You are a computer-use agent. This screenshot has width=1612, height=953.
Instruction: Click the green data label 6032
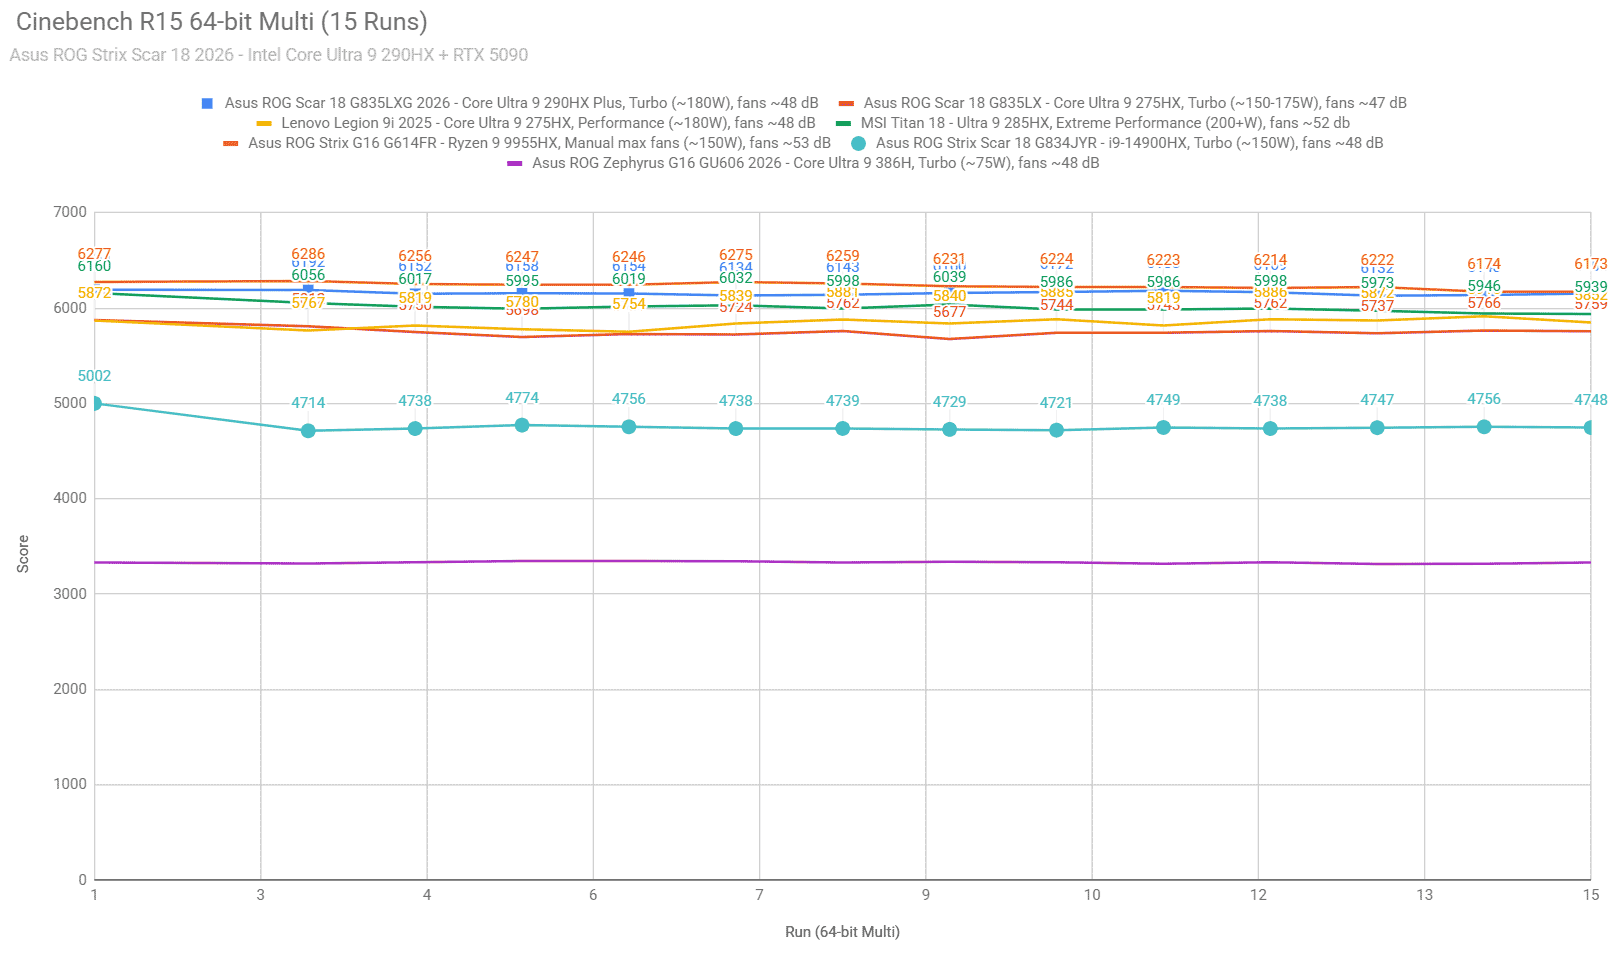[736, 278]
